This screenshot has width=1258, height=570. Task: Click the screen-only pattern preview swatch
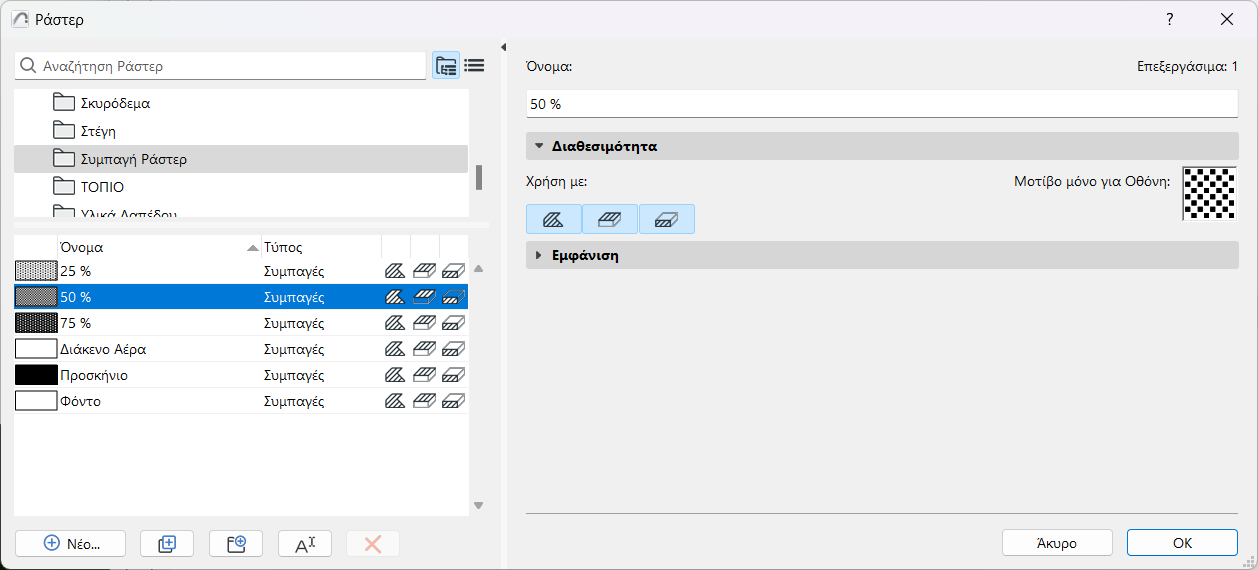pos(1209,193)
